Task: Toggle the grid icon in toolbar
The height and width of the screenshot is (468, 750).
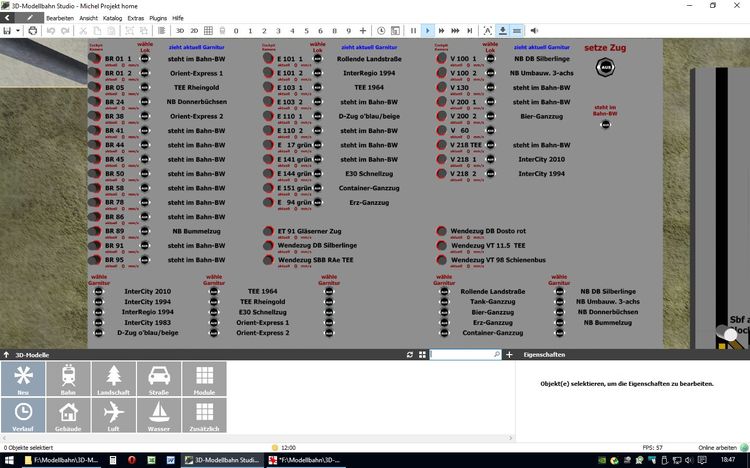Action: [208, 31]
